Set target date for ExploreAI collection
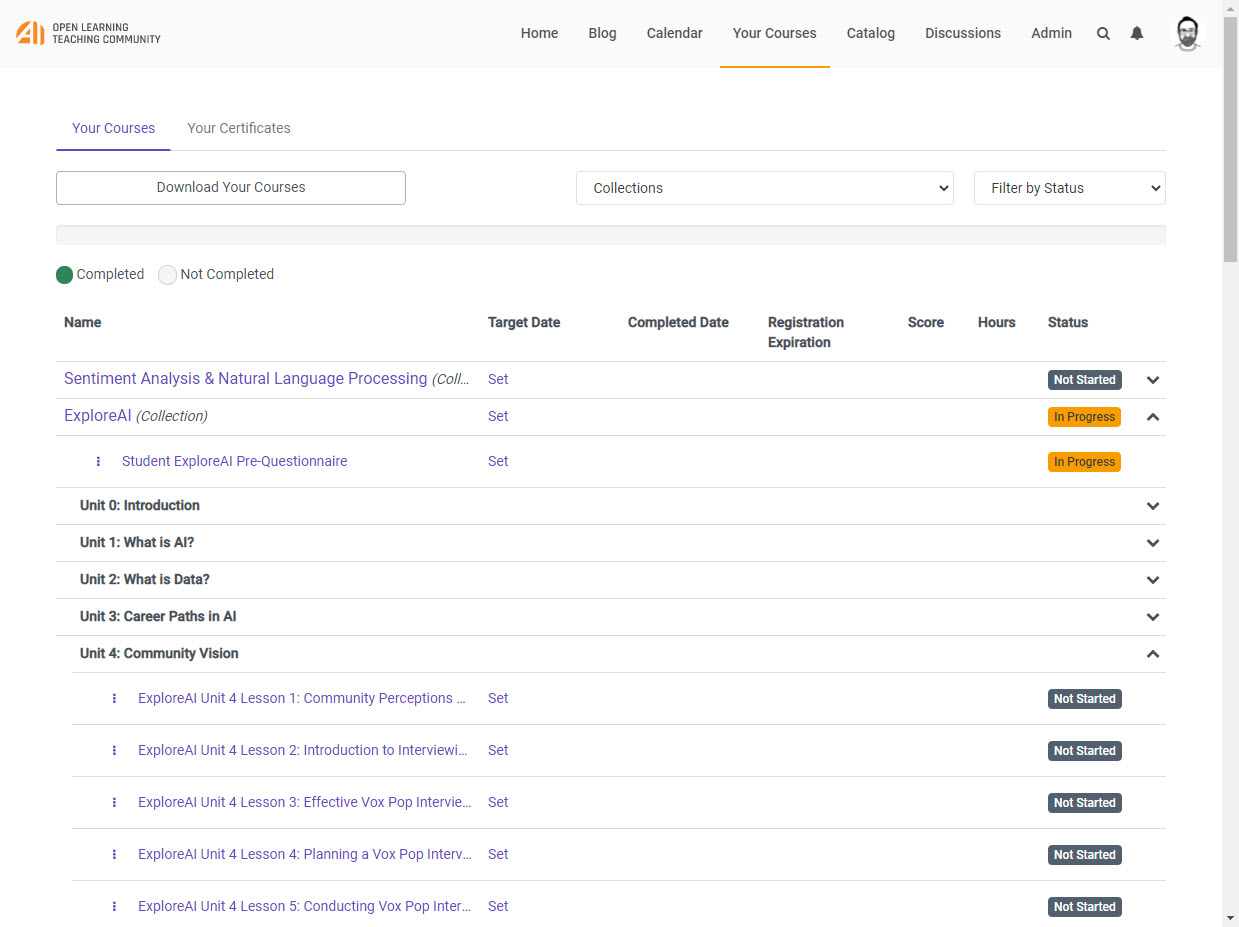The height and width of the screenshot is (927, 1239). (x=498, y=416)
